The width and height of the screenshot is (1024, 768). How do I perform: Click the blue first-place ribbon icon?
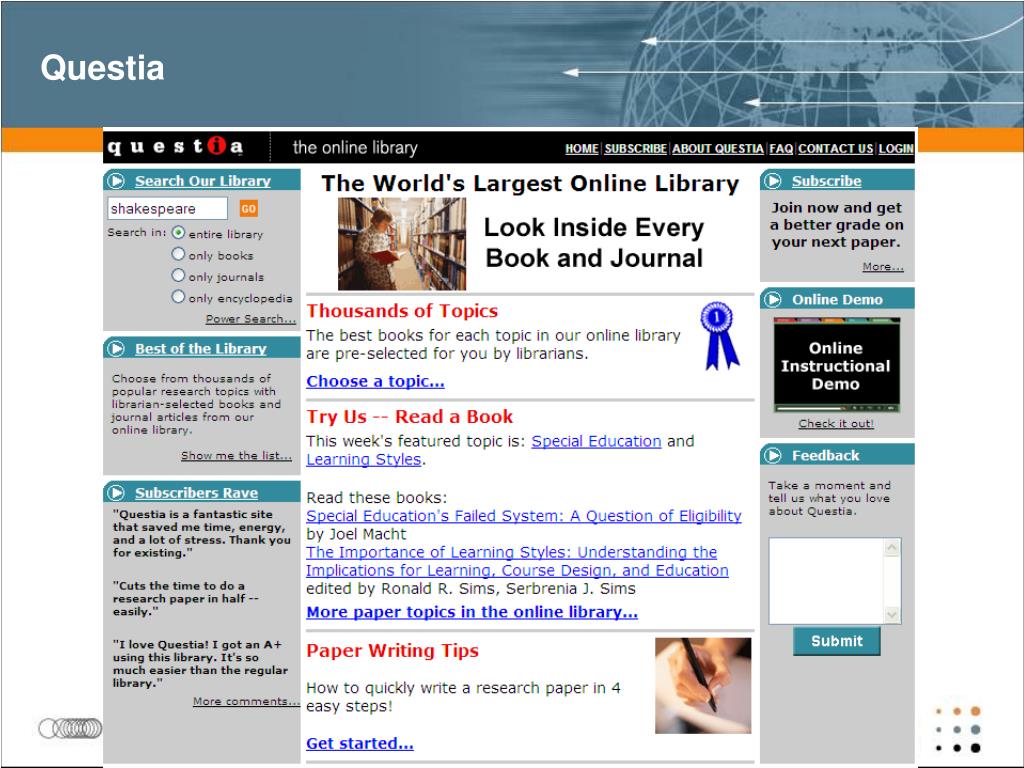point(719,336)
